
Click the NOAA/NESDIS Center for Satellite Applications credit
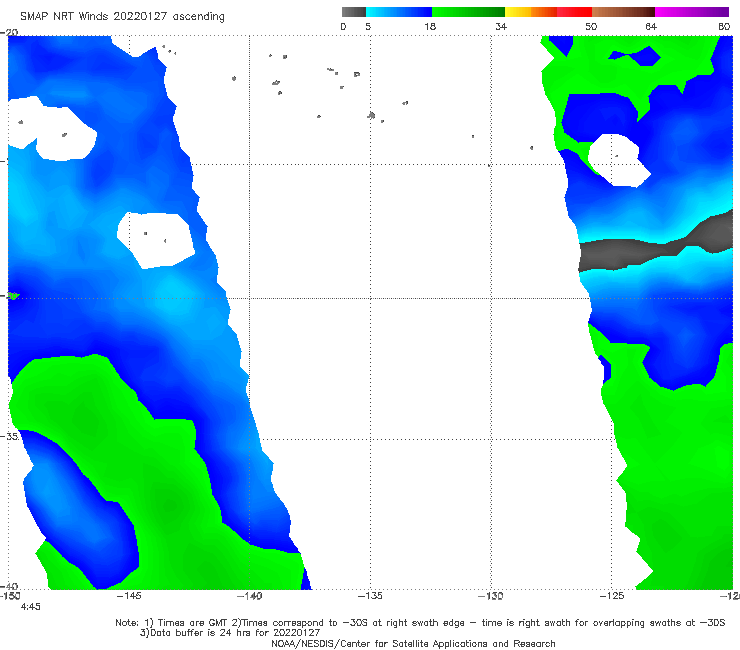point(413,643)
